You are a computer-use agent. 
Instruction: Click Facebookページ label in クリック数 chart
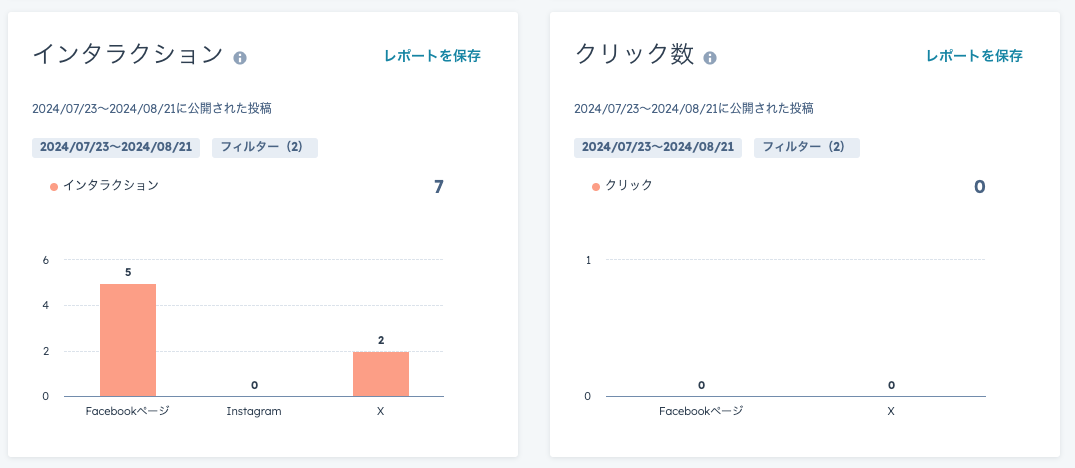coord(701,412)
